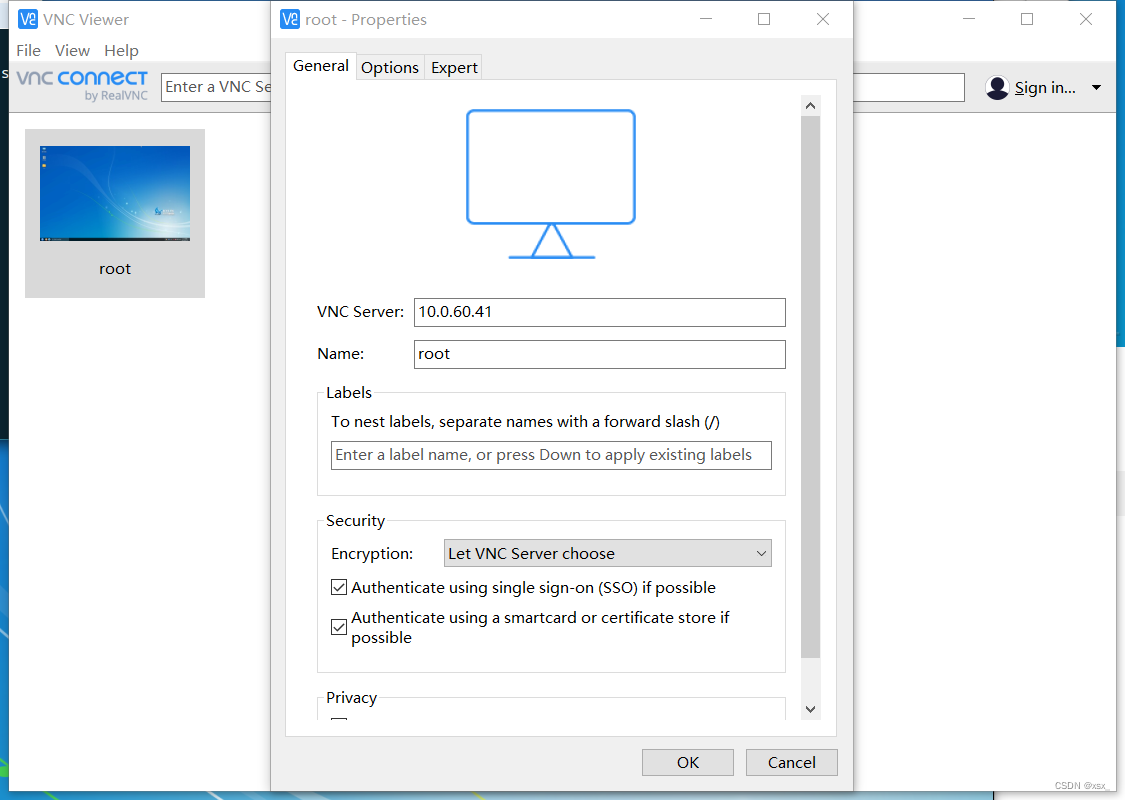The image size is (1125, 800).
Task: Open the root desktop thumbnail in VNC Viewer
Action: pos(115,194)
